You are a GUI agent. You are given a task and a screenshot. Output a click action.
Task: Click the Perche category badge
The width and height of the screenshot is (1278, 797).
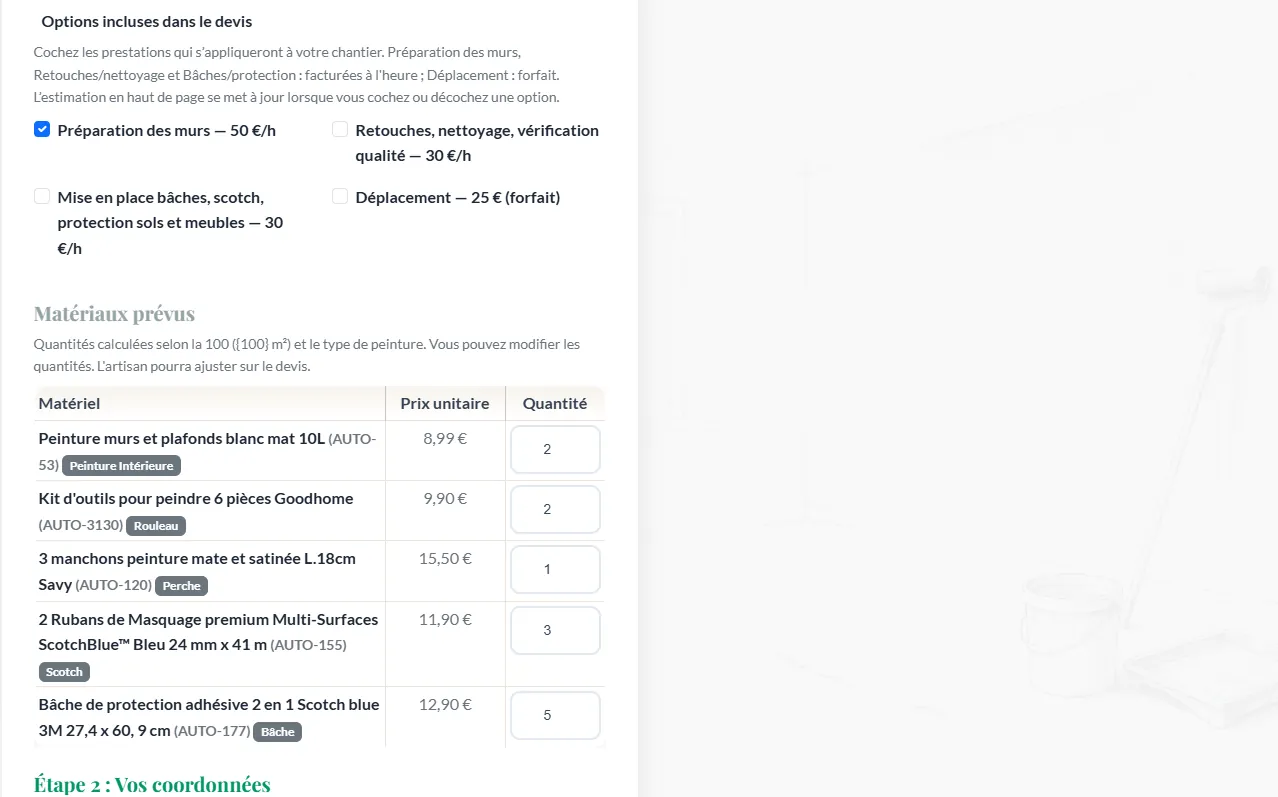click(x=181, y=586)
